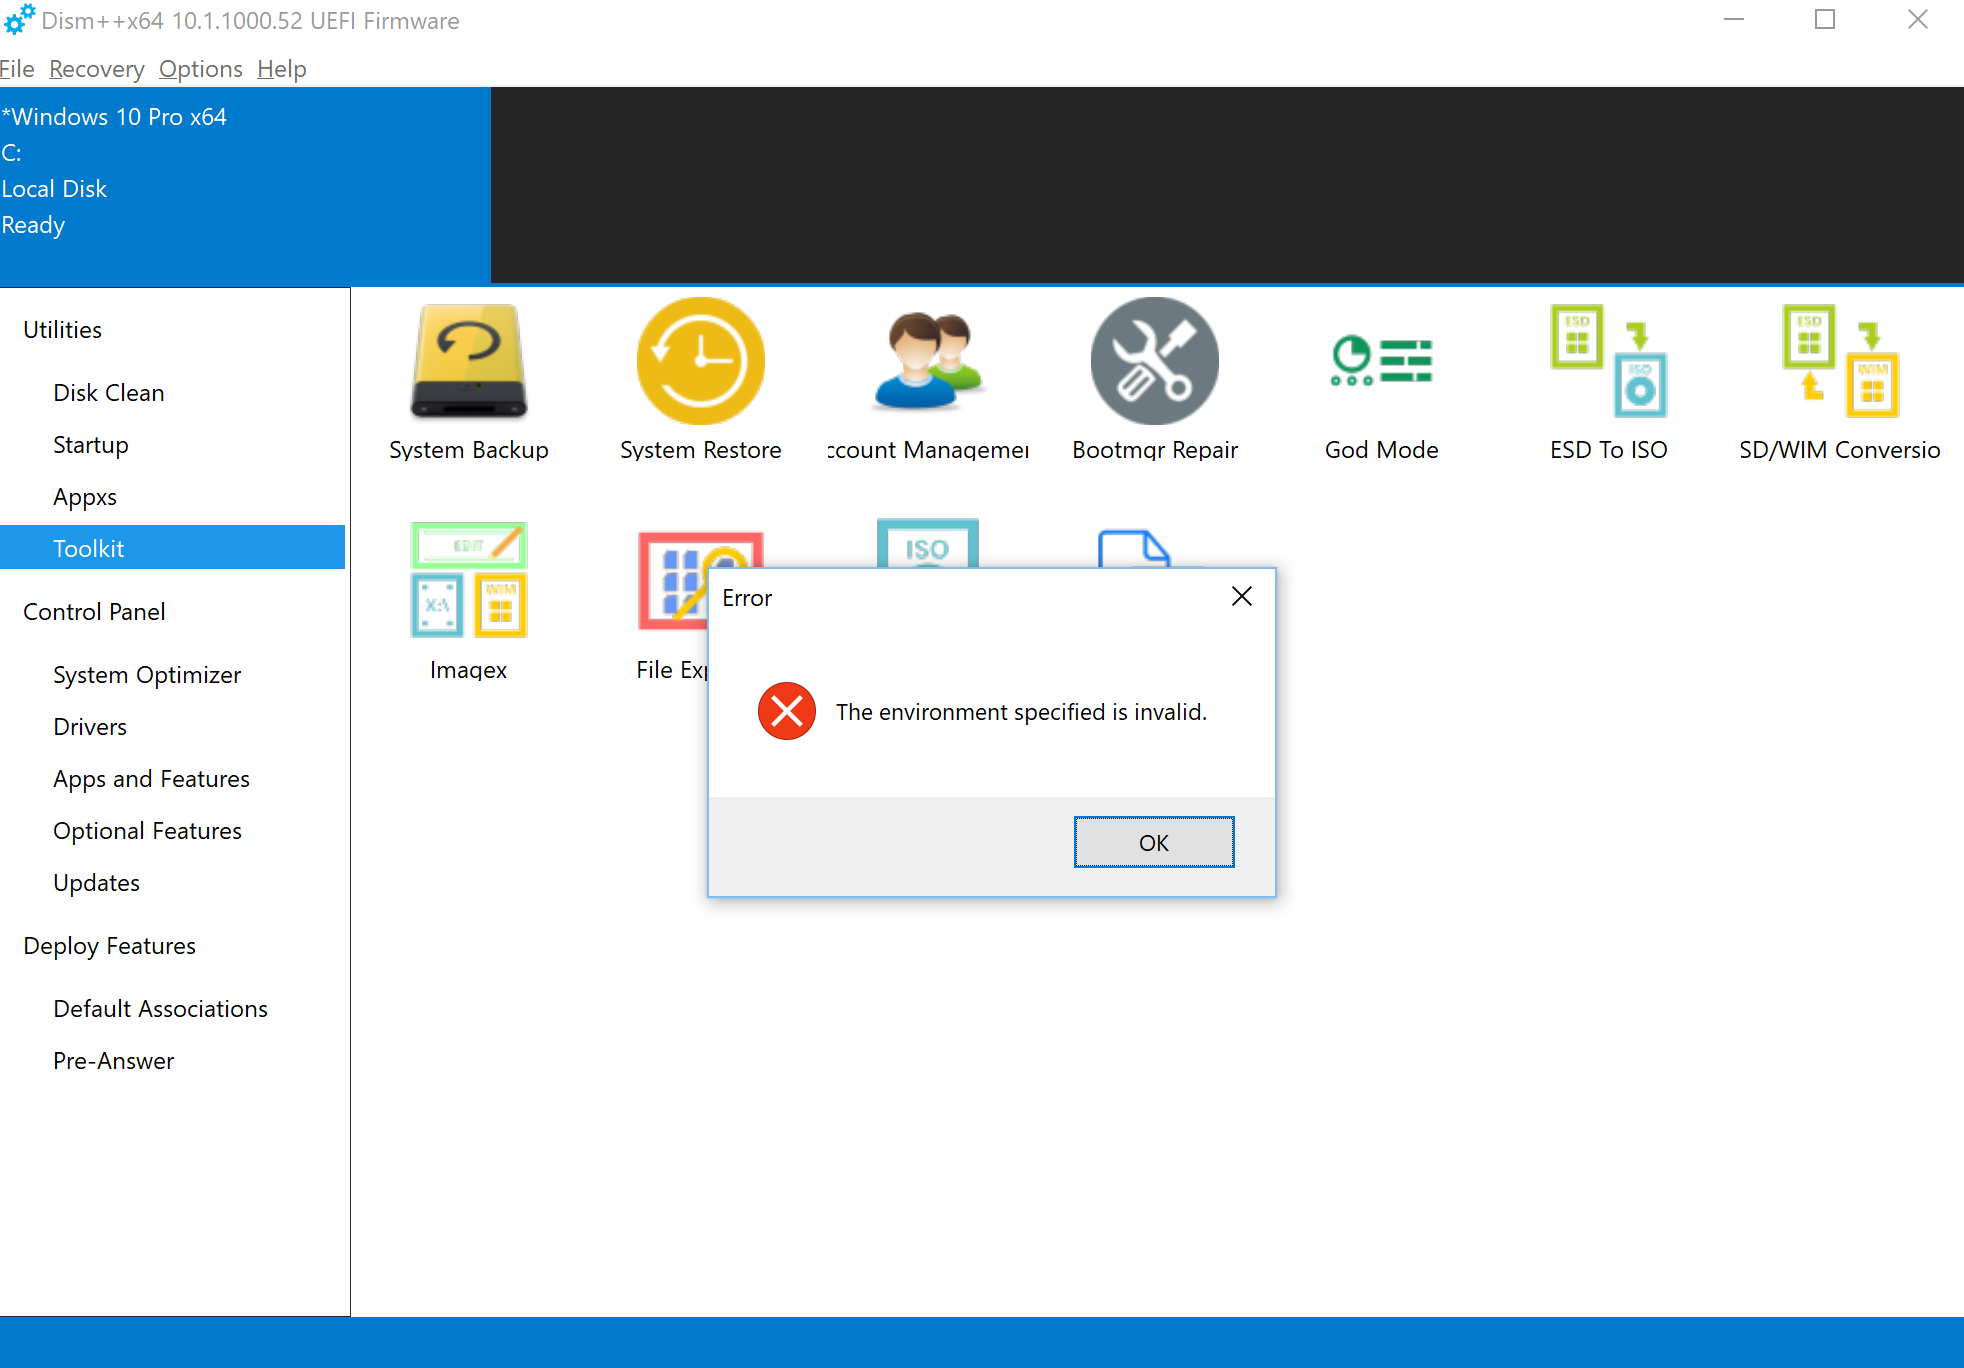
Task: Minimize the Dism++ window
Action: (1734, 20)
